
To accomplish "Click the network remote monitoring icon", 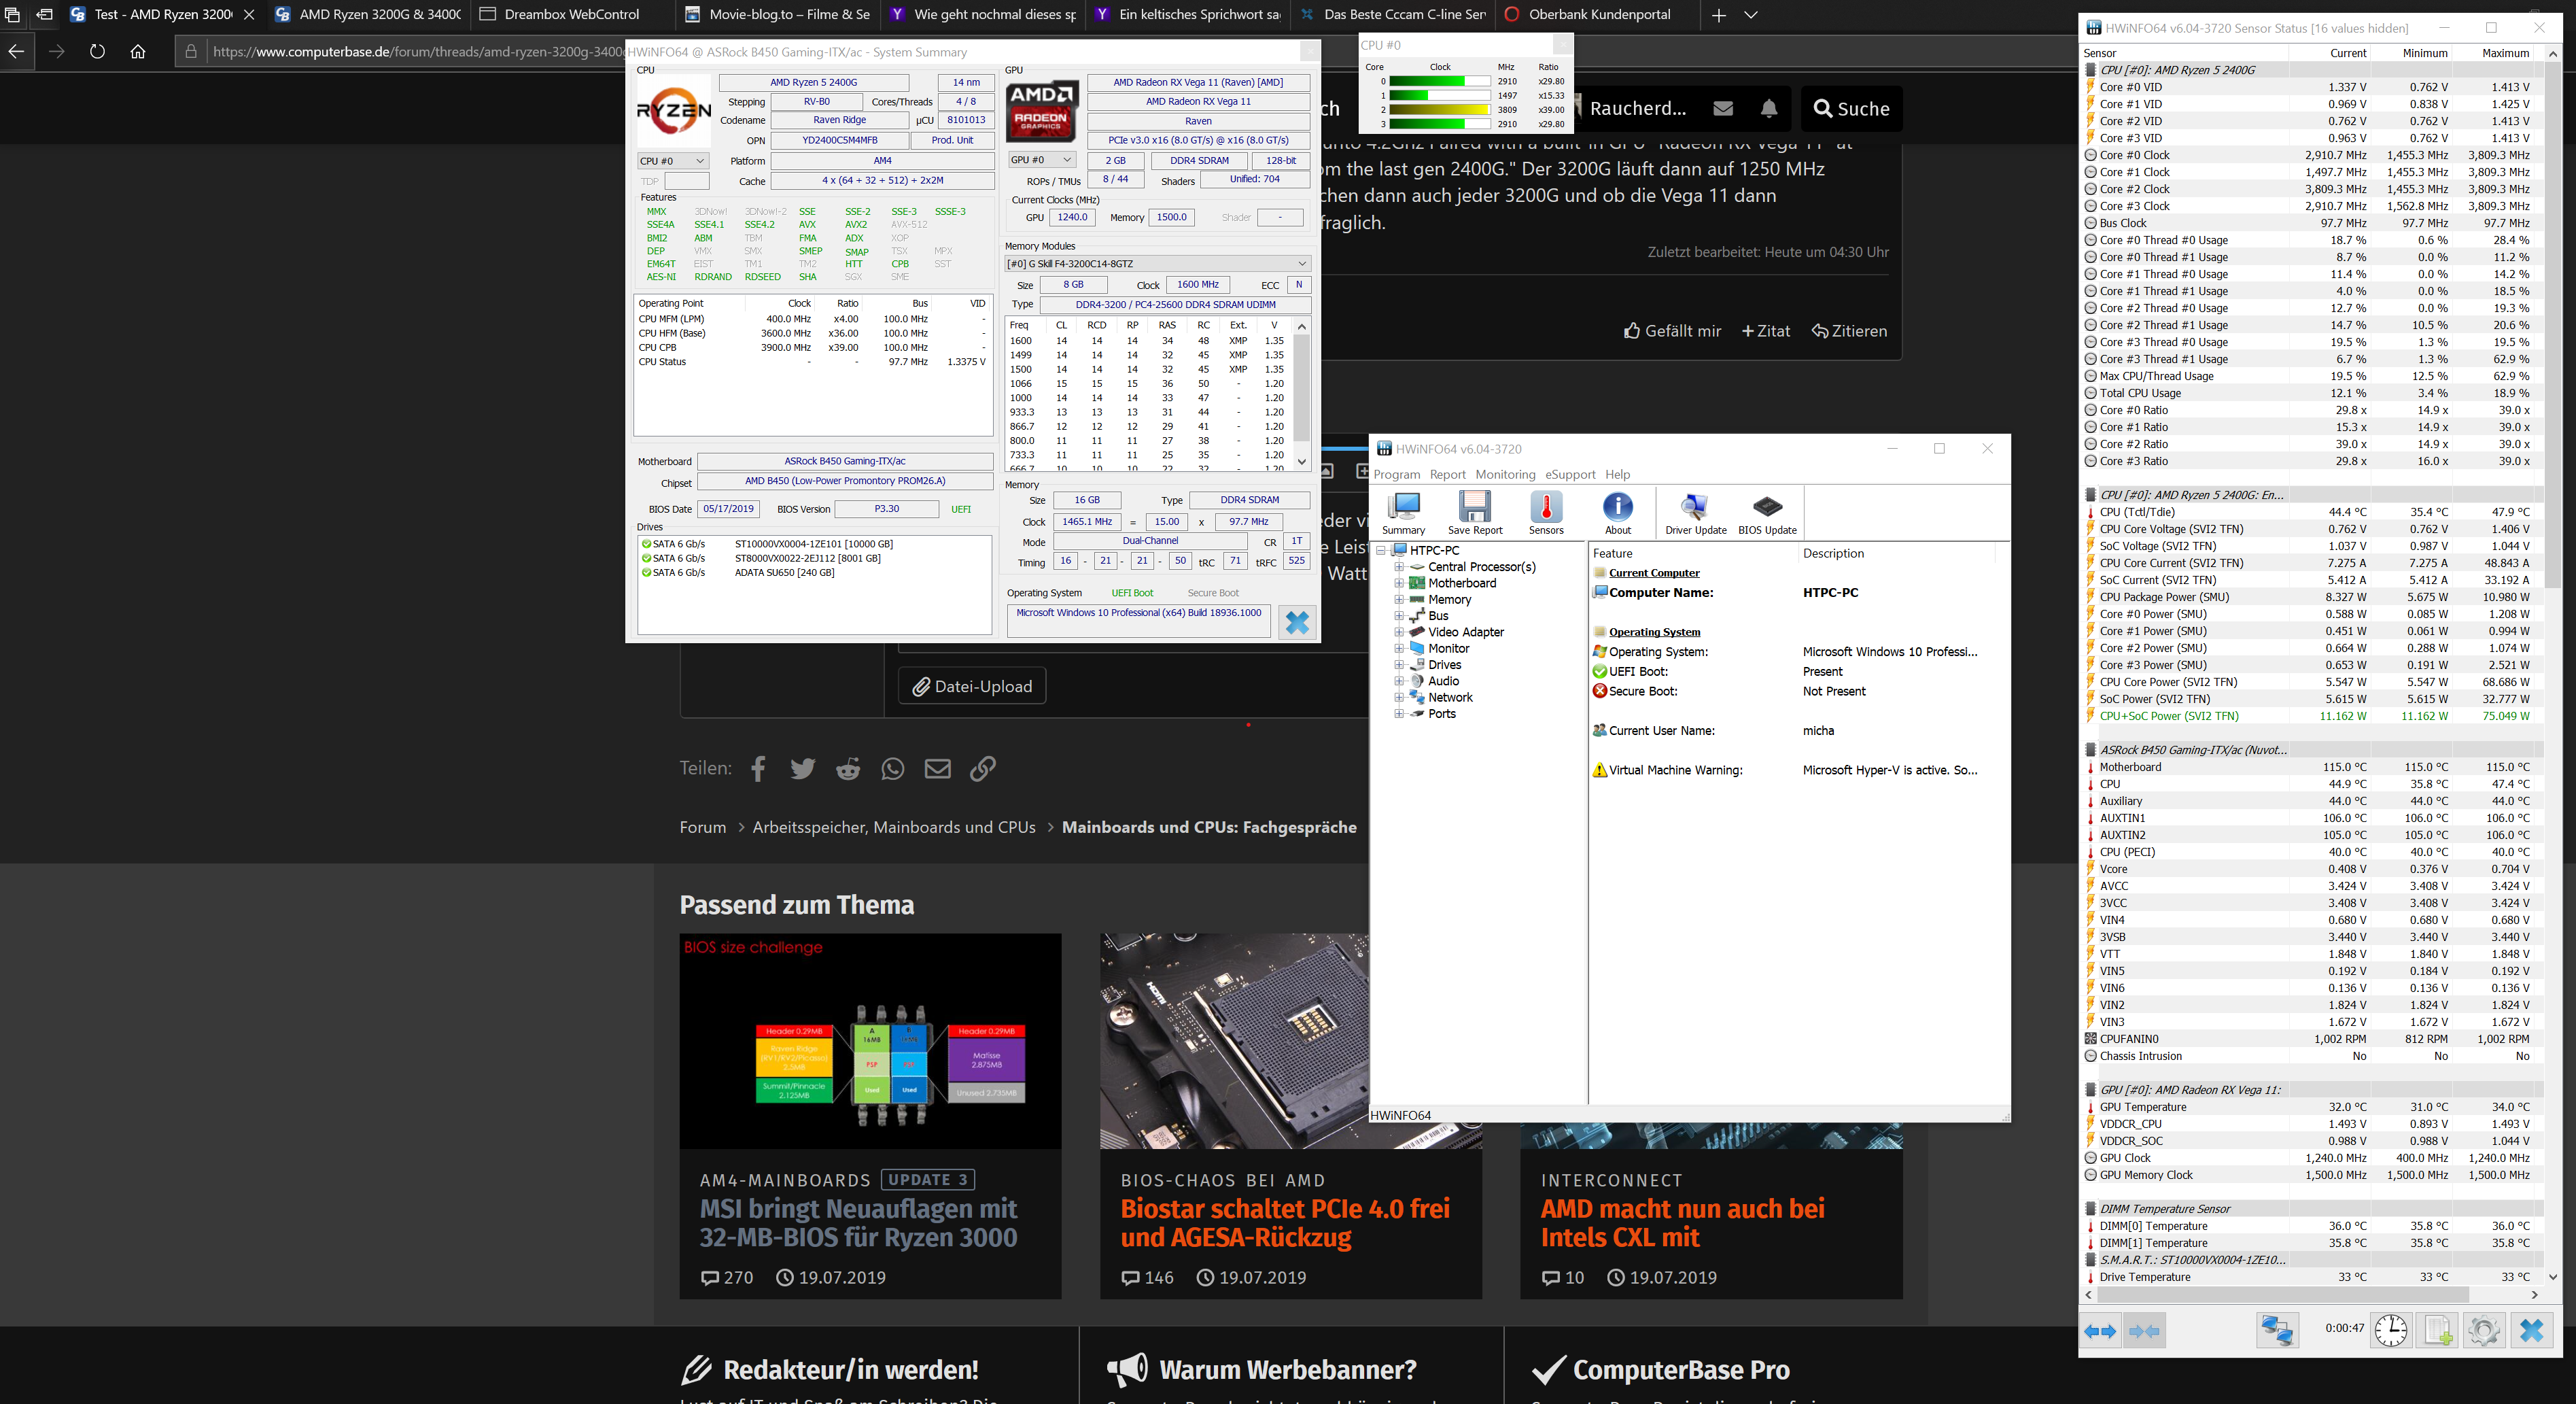I will coord(2277,1329).
